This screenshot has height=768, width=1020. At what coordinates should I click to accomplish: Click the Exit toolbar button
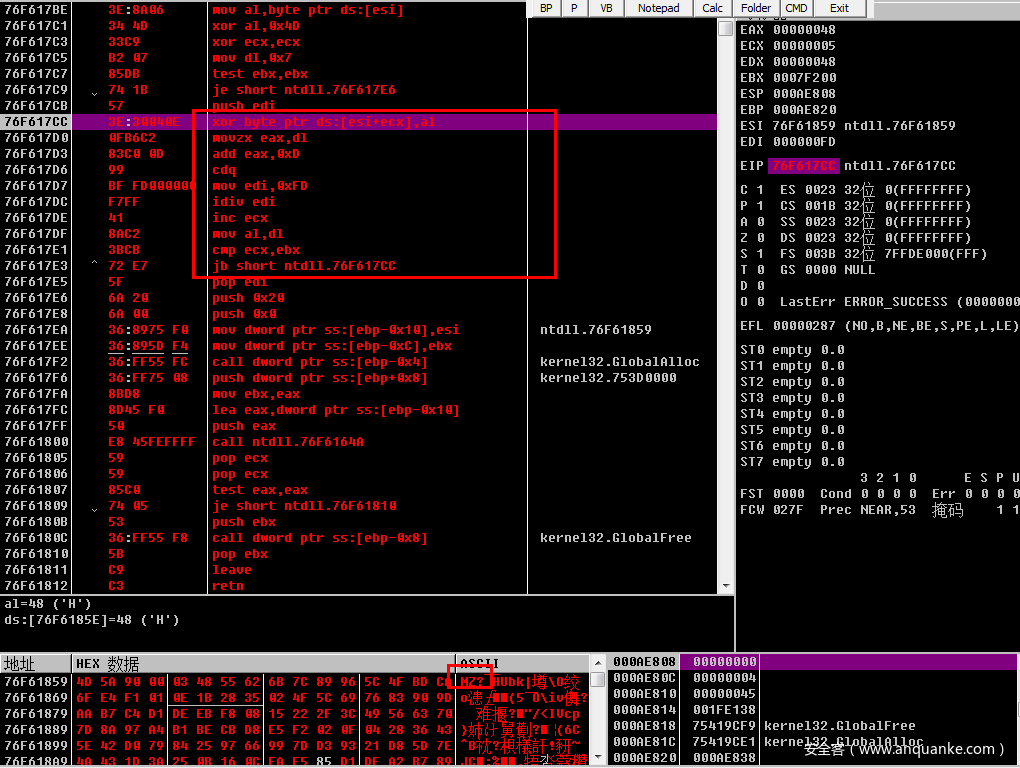(839, 8)
